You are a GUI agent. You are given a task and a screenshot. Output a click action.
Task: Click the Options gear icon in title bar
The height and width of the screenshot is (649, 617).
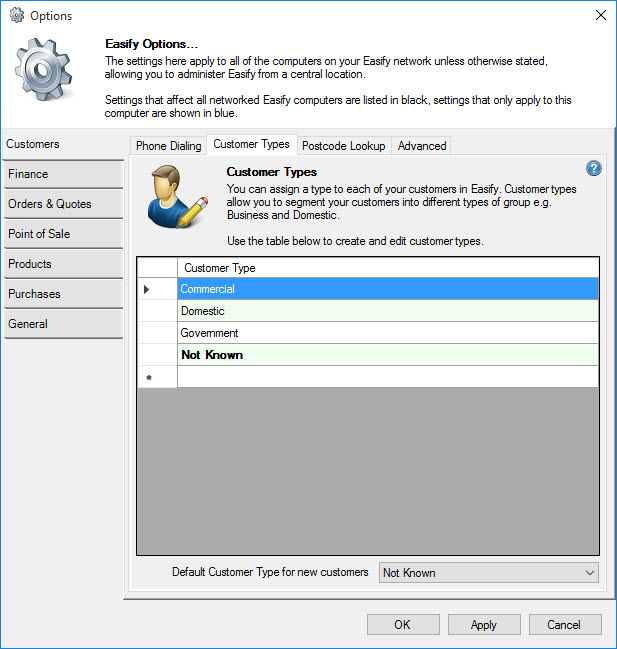[x=16, y=16]
